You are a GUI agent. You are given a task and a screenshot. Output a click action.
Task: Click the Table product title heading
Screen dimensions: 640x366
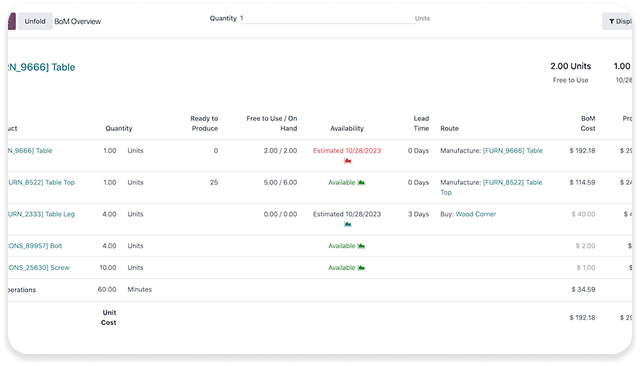click(41, 67)
